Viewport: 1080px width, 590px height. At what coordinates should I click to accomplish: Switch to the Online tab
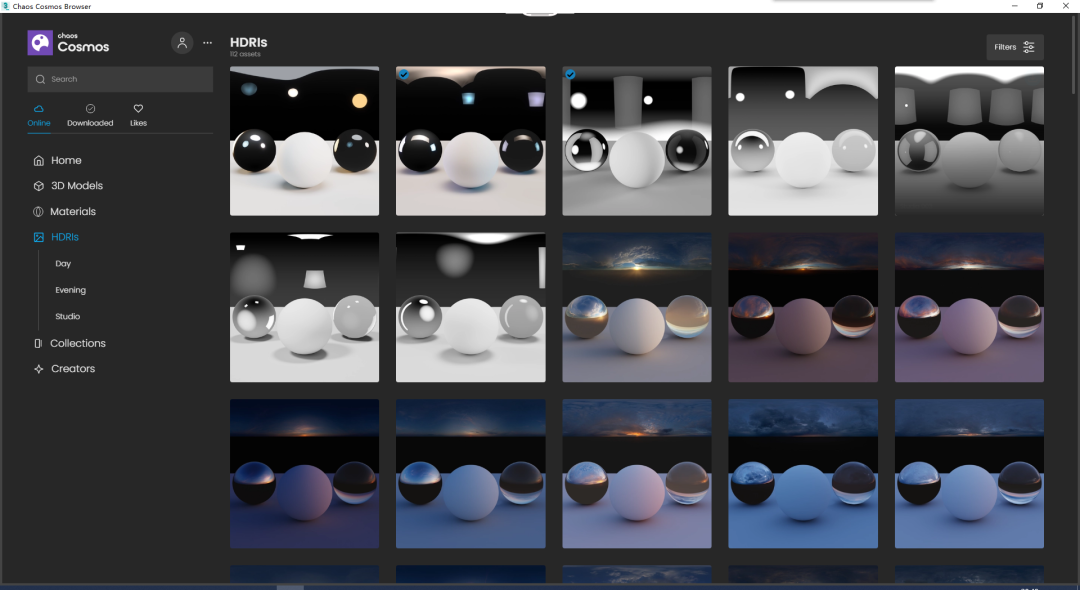[39, 115]
